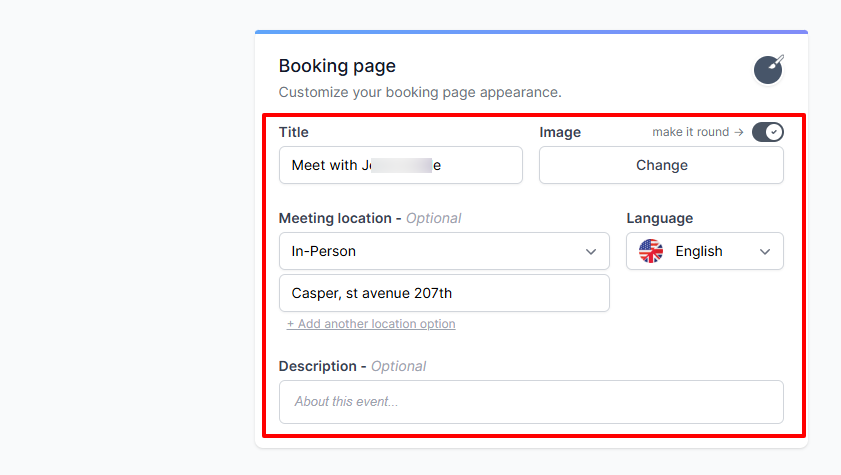Click the Booking page heading
This screenshot has height=475, width=841.
coord(337,66)
